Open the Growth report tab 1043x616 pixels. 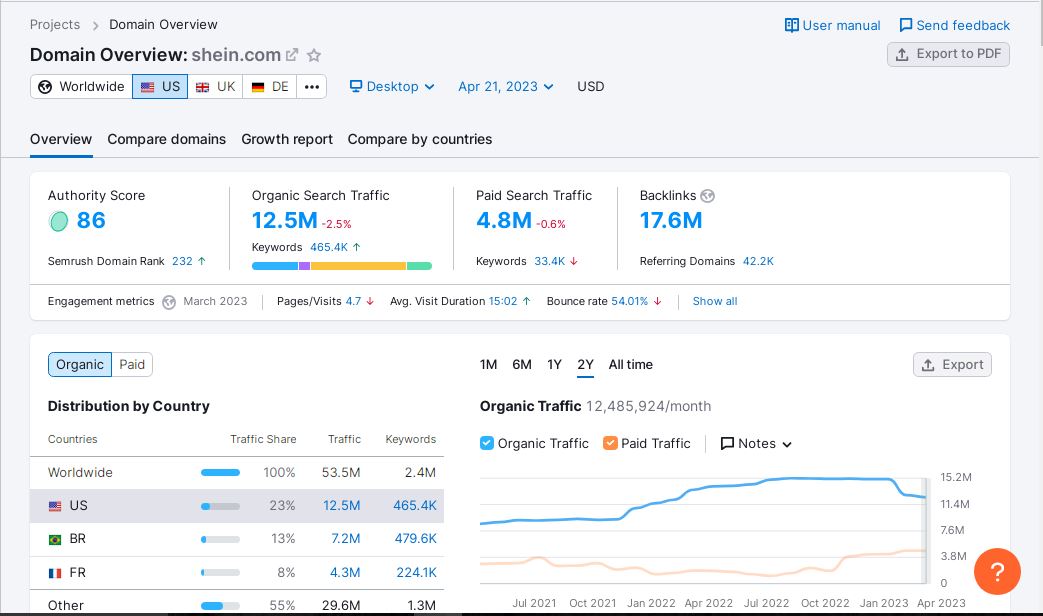[x=287, y=139]
